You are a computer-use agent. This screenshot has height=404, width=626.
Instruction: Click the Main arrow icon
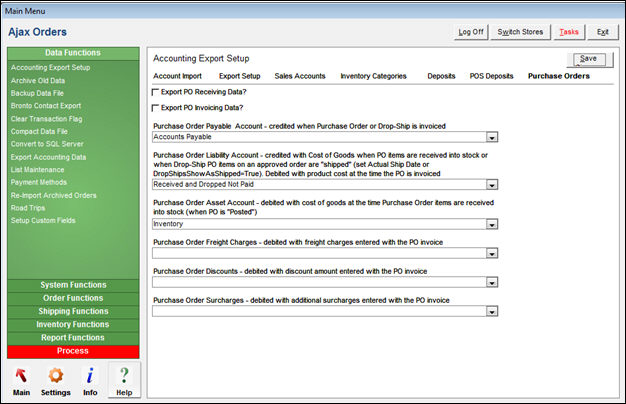tap(21, 376)
